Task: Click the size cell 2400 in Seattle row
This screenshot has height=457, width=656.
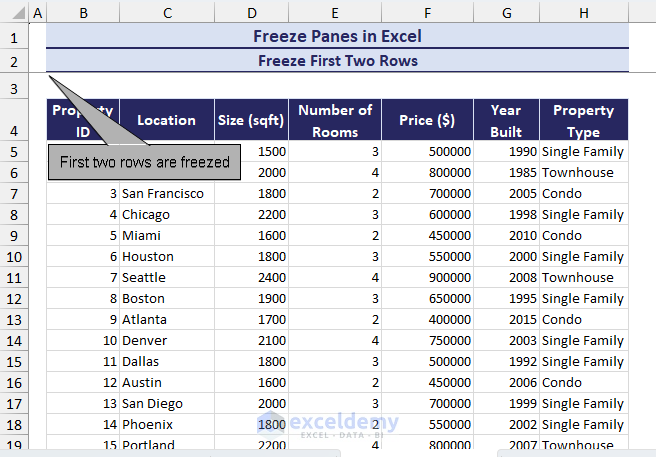Action: tap(251, 277)
